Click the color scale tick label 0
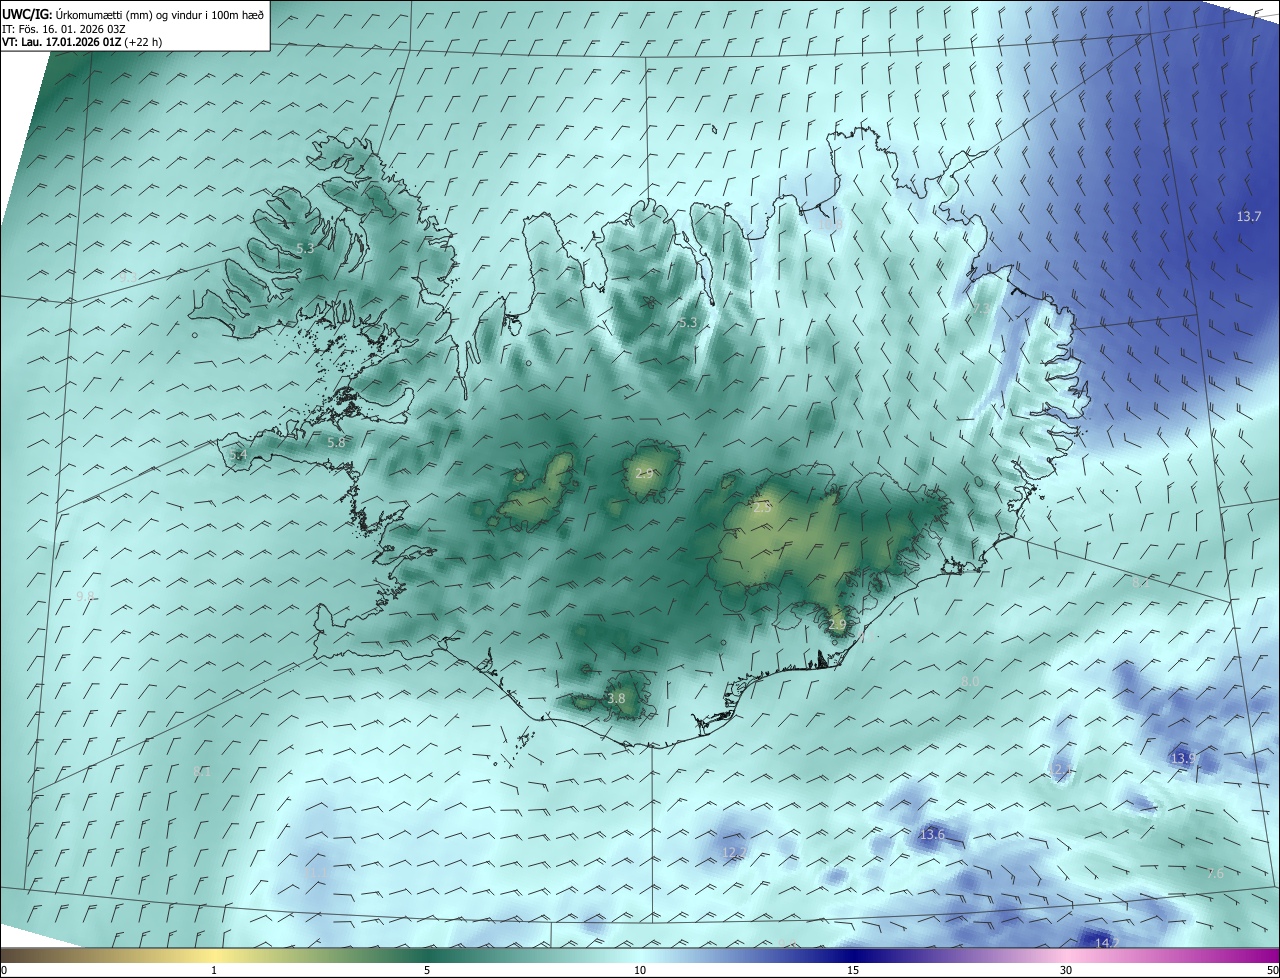Image resolution: width=1280 pixels, height=978 pixels. click(x=4, y=970)
